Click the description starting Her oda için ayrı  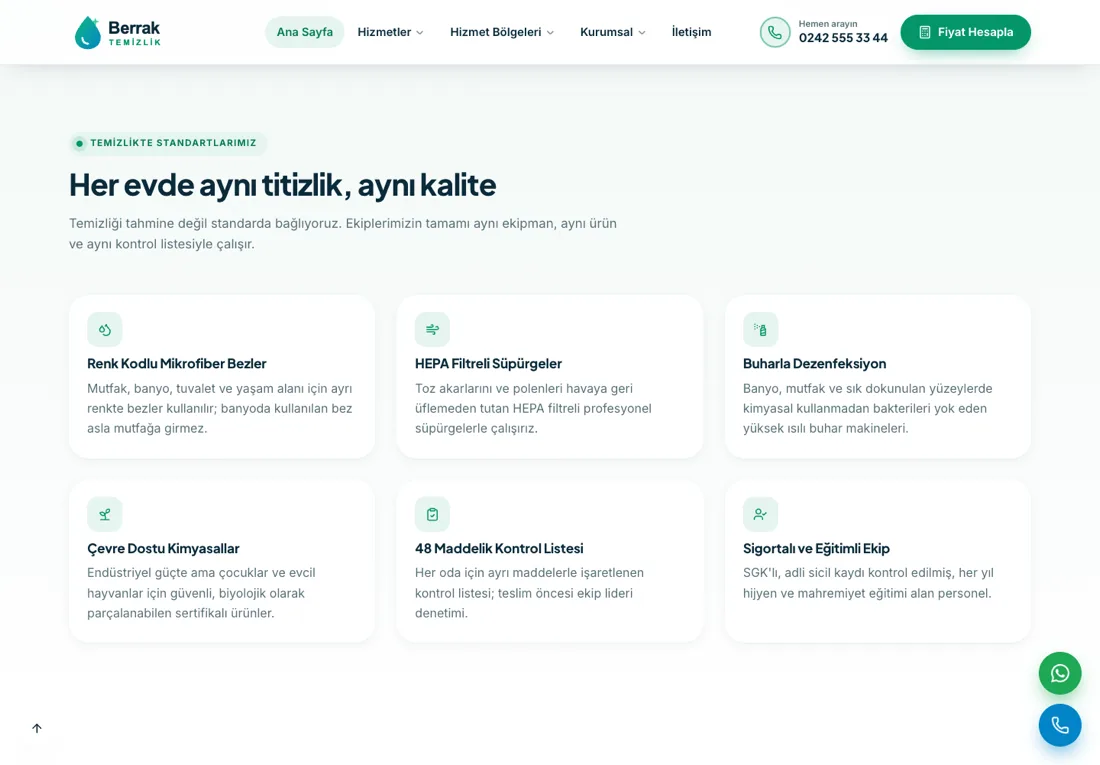point(529,593)
